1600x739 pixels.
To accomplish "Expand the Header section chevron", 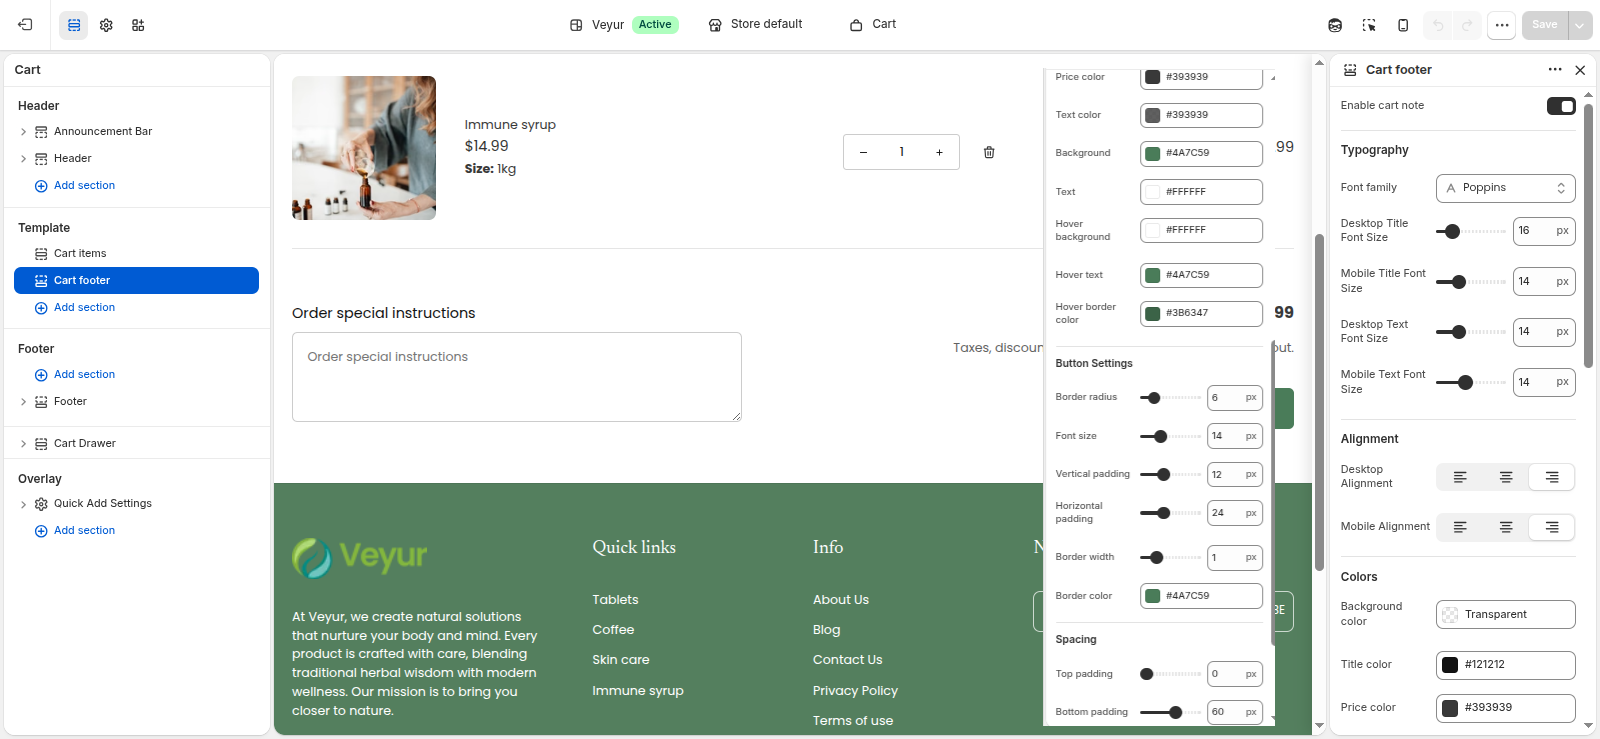I will 23,159.
